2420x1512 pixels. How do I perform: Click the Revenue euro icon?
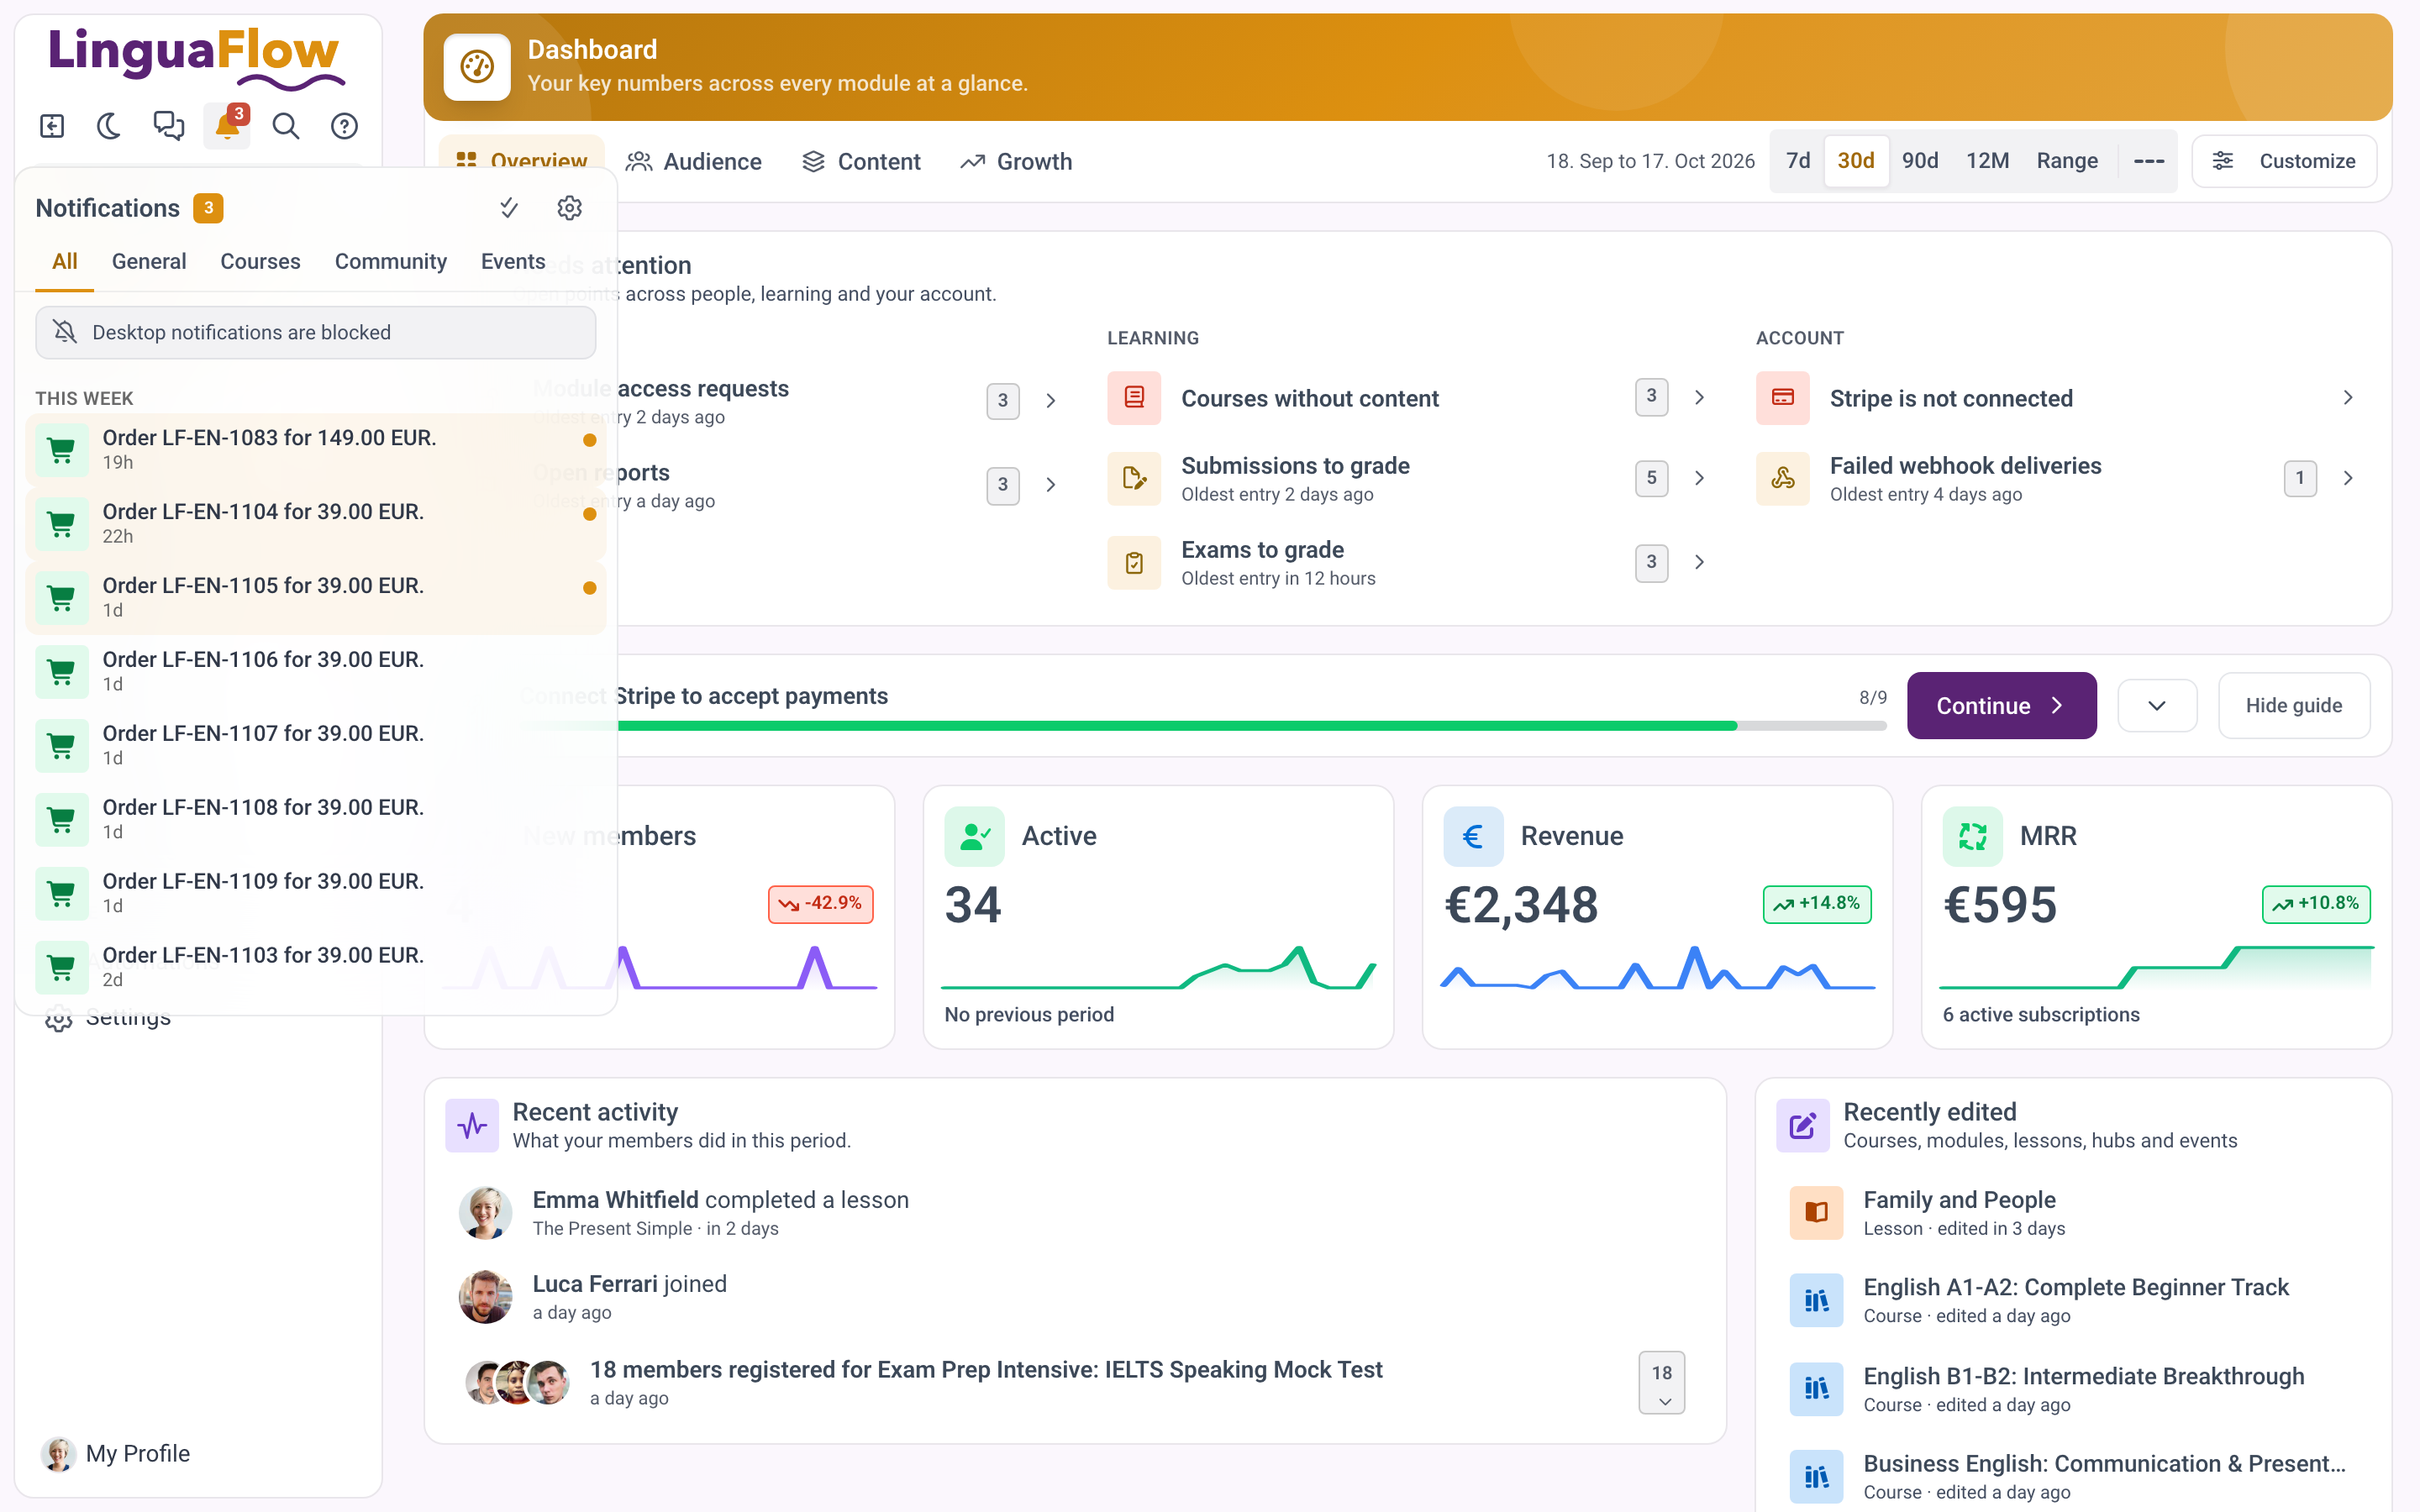point(1473,836)
